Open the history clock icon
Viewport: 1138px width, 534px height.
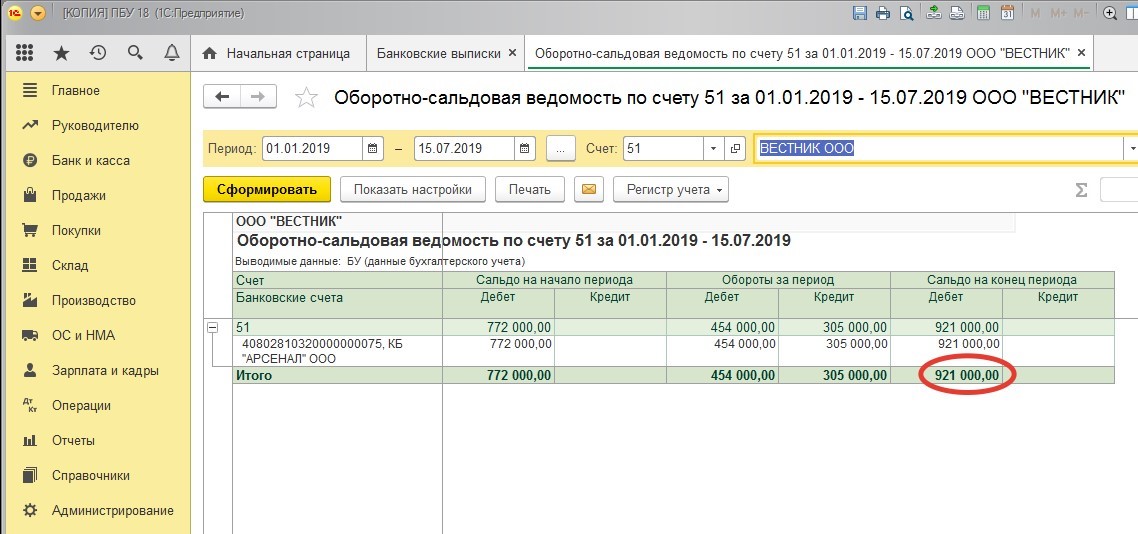[97, 53]
